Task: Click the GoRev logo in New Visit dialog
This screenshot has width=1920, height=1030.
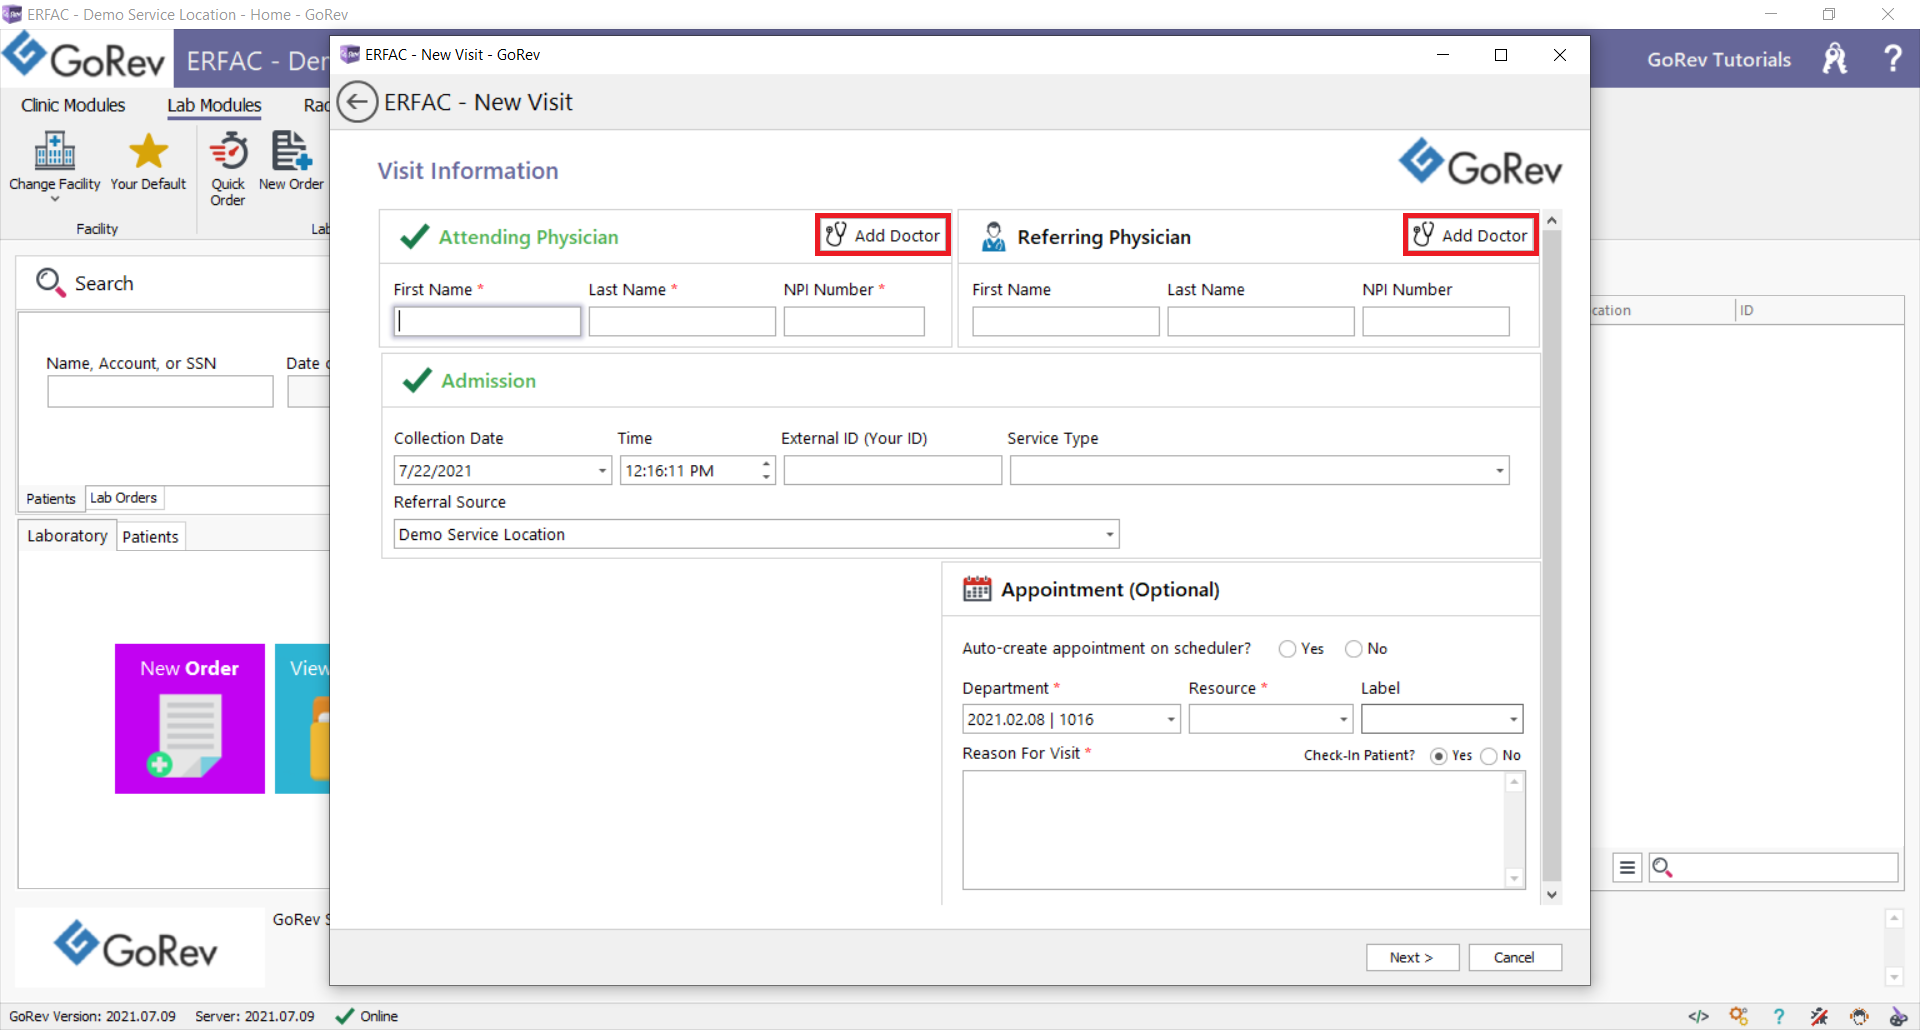Action: click(1480, 163)
